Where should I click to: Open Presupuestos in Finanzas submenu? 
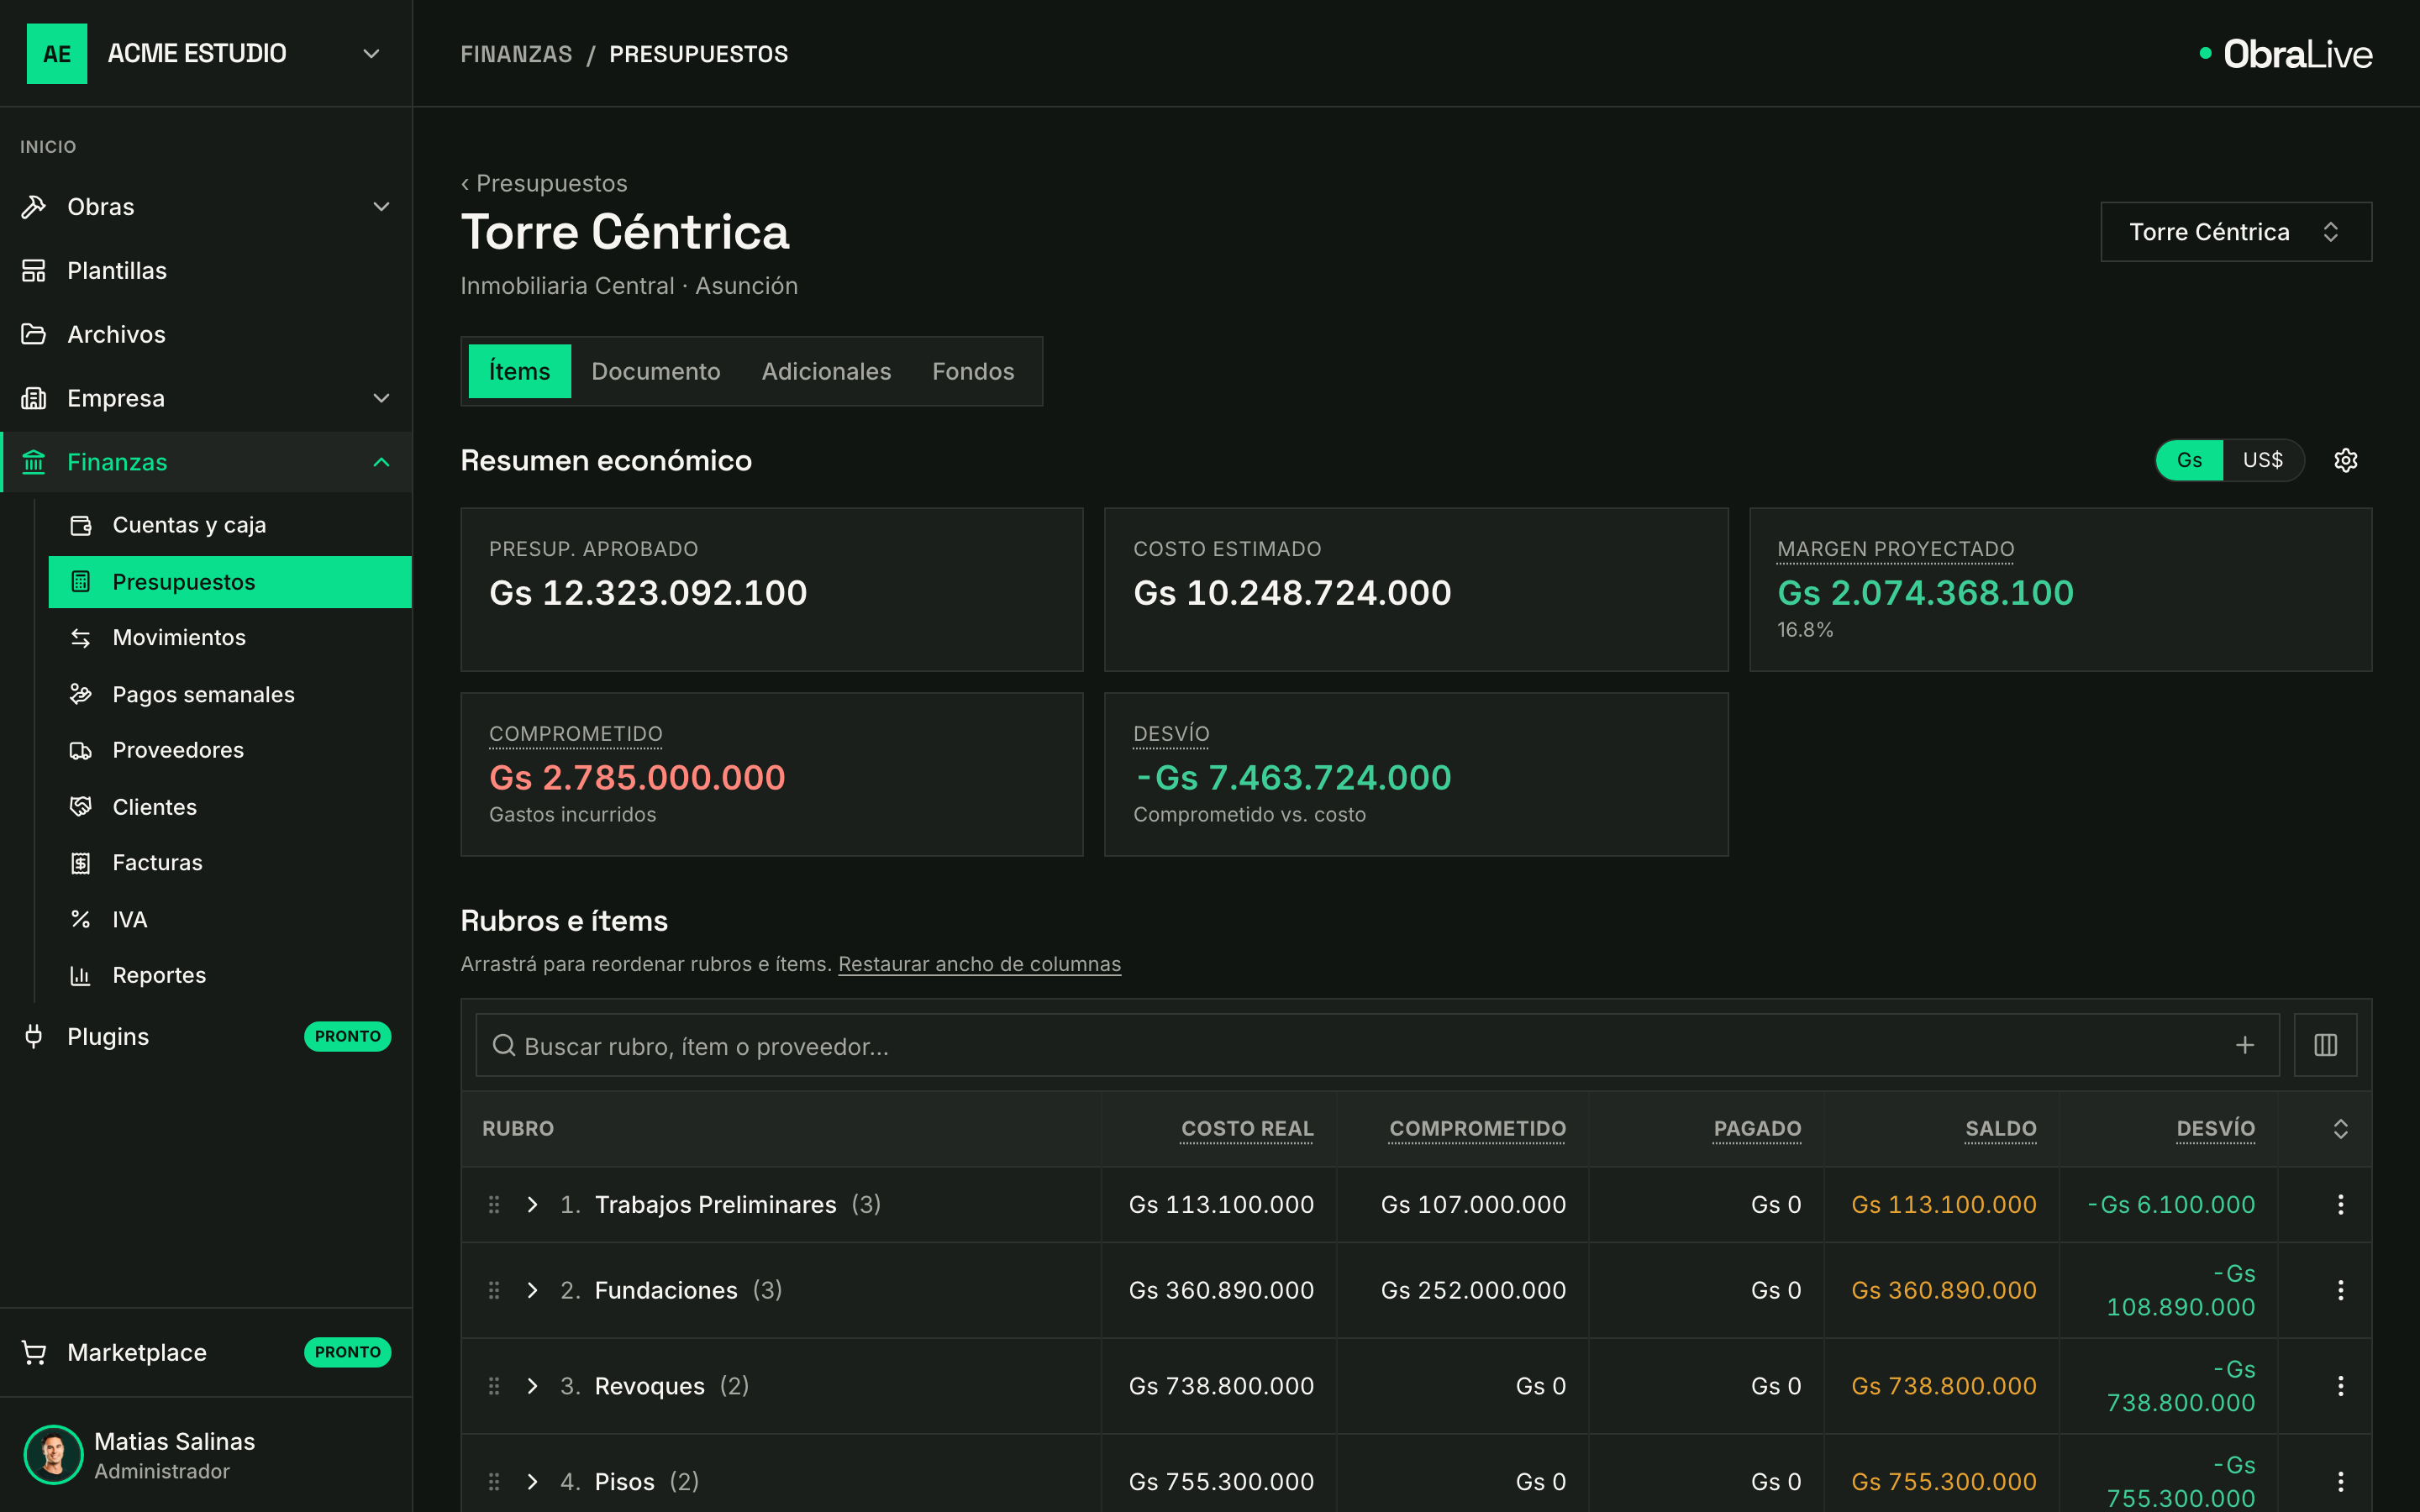pyautogui.click(x=230, y=582)
